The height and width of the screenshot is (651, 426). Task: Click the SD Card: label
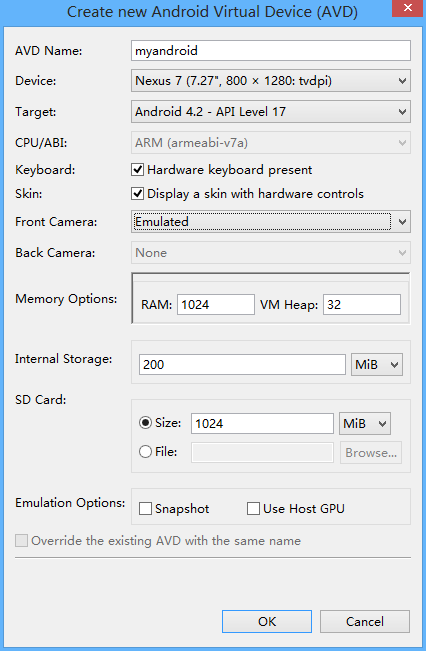(x=41, y=399)
